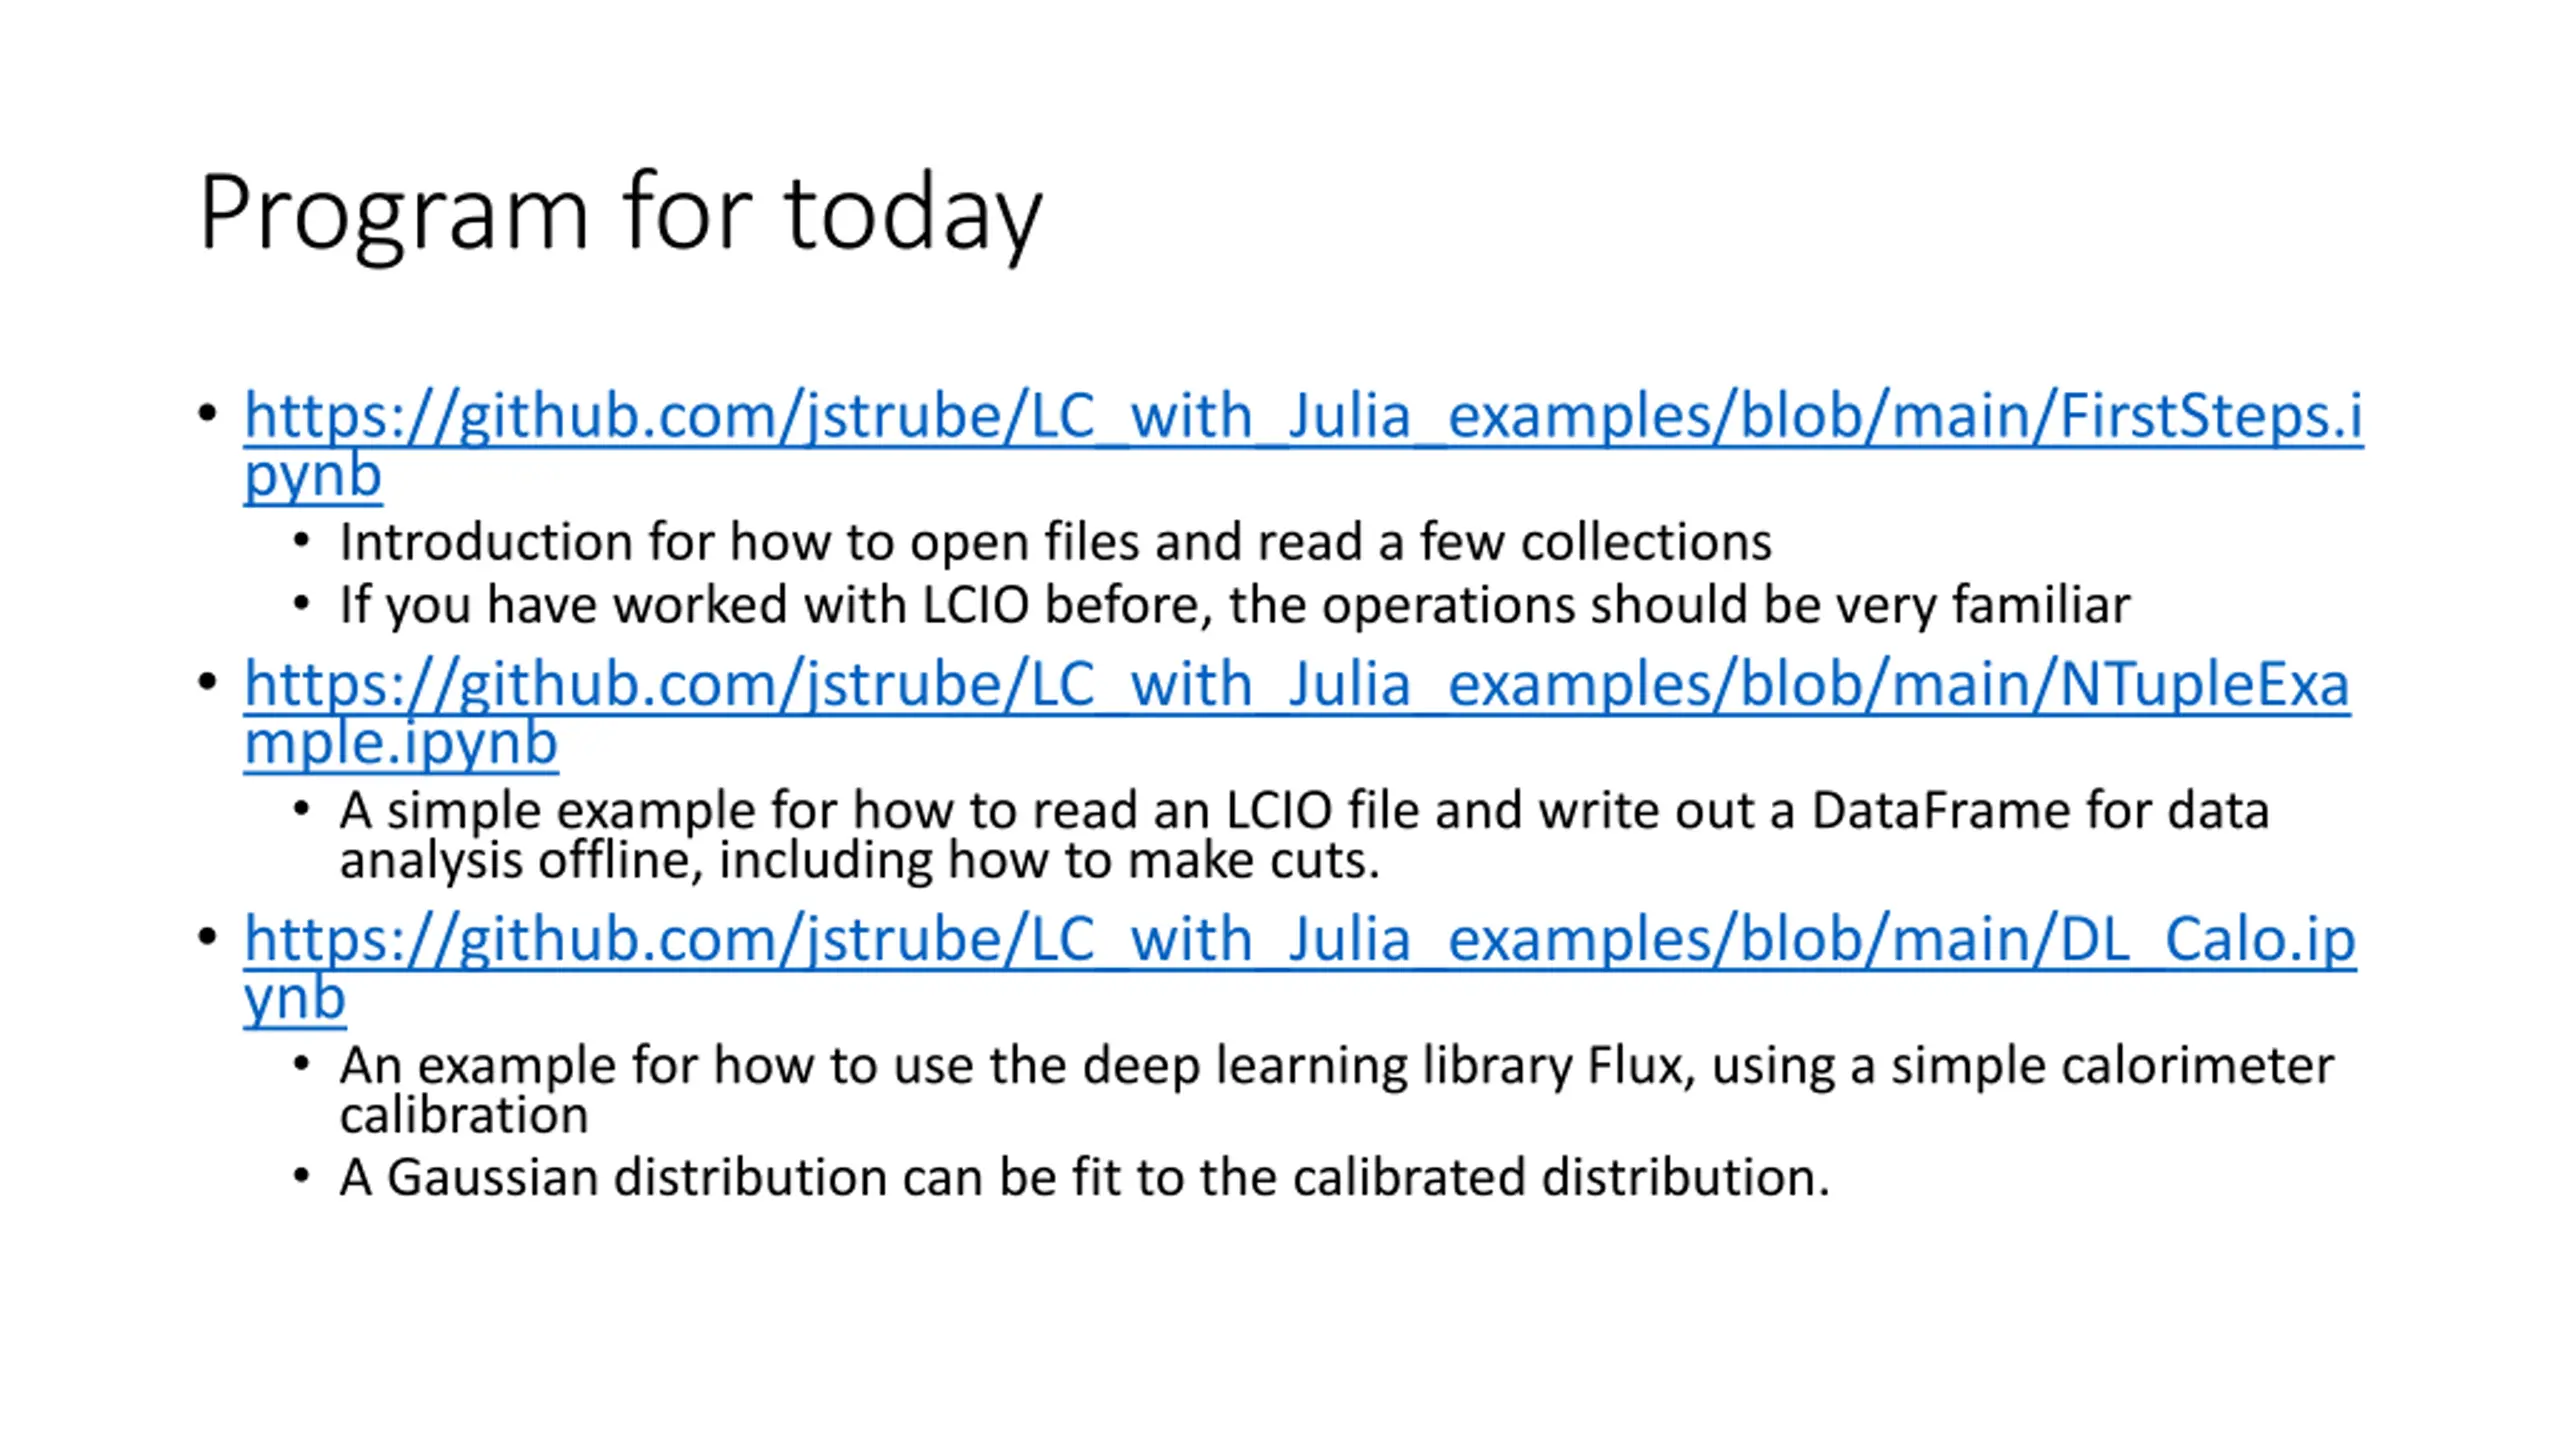Click the 'A Gaussian distribution can be fit' bullet
The image size is (2560, 1440).
[1085, 1177]
